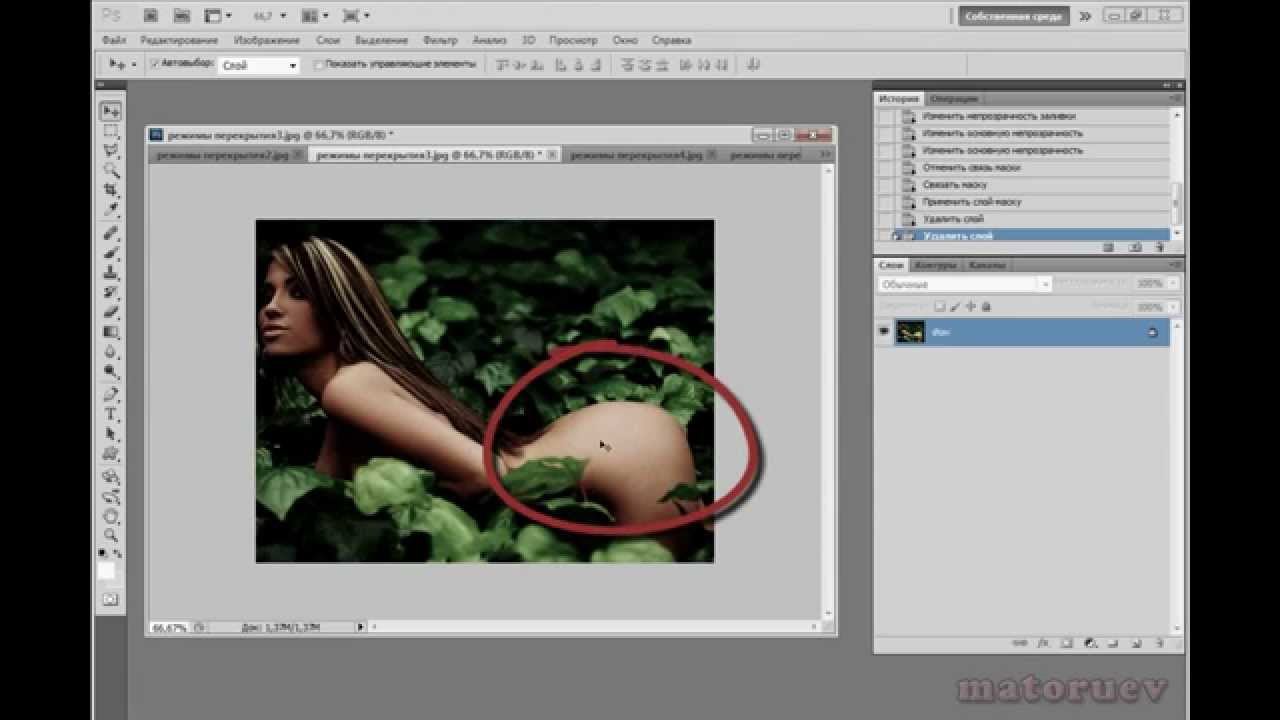Viewport: 1280px width, 720px height.
Task: Toggle the lock transparent pixels option
Action: point(939,306)
